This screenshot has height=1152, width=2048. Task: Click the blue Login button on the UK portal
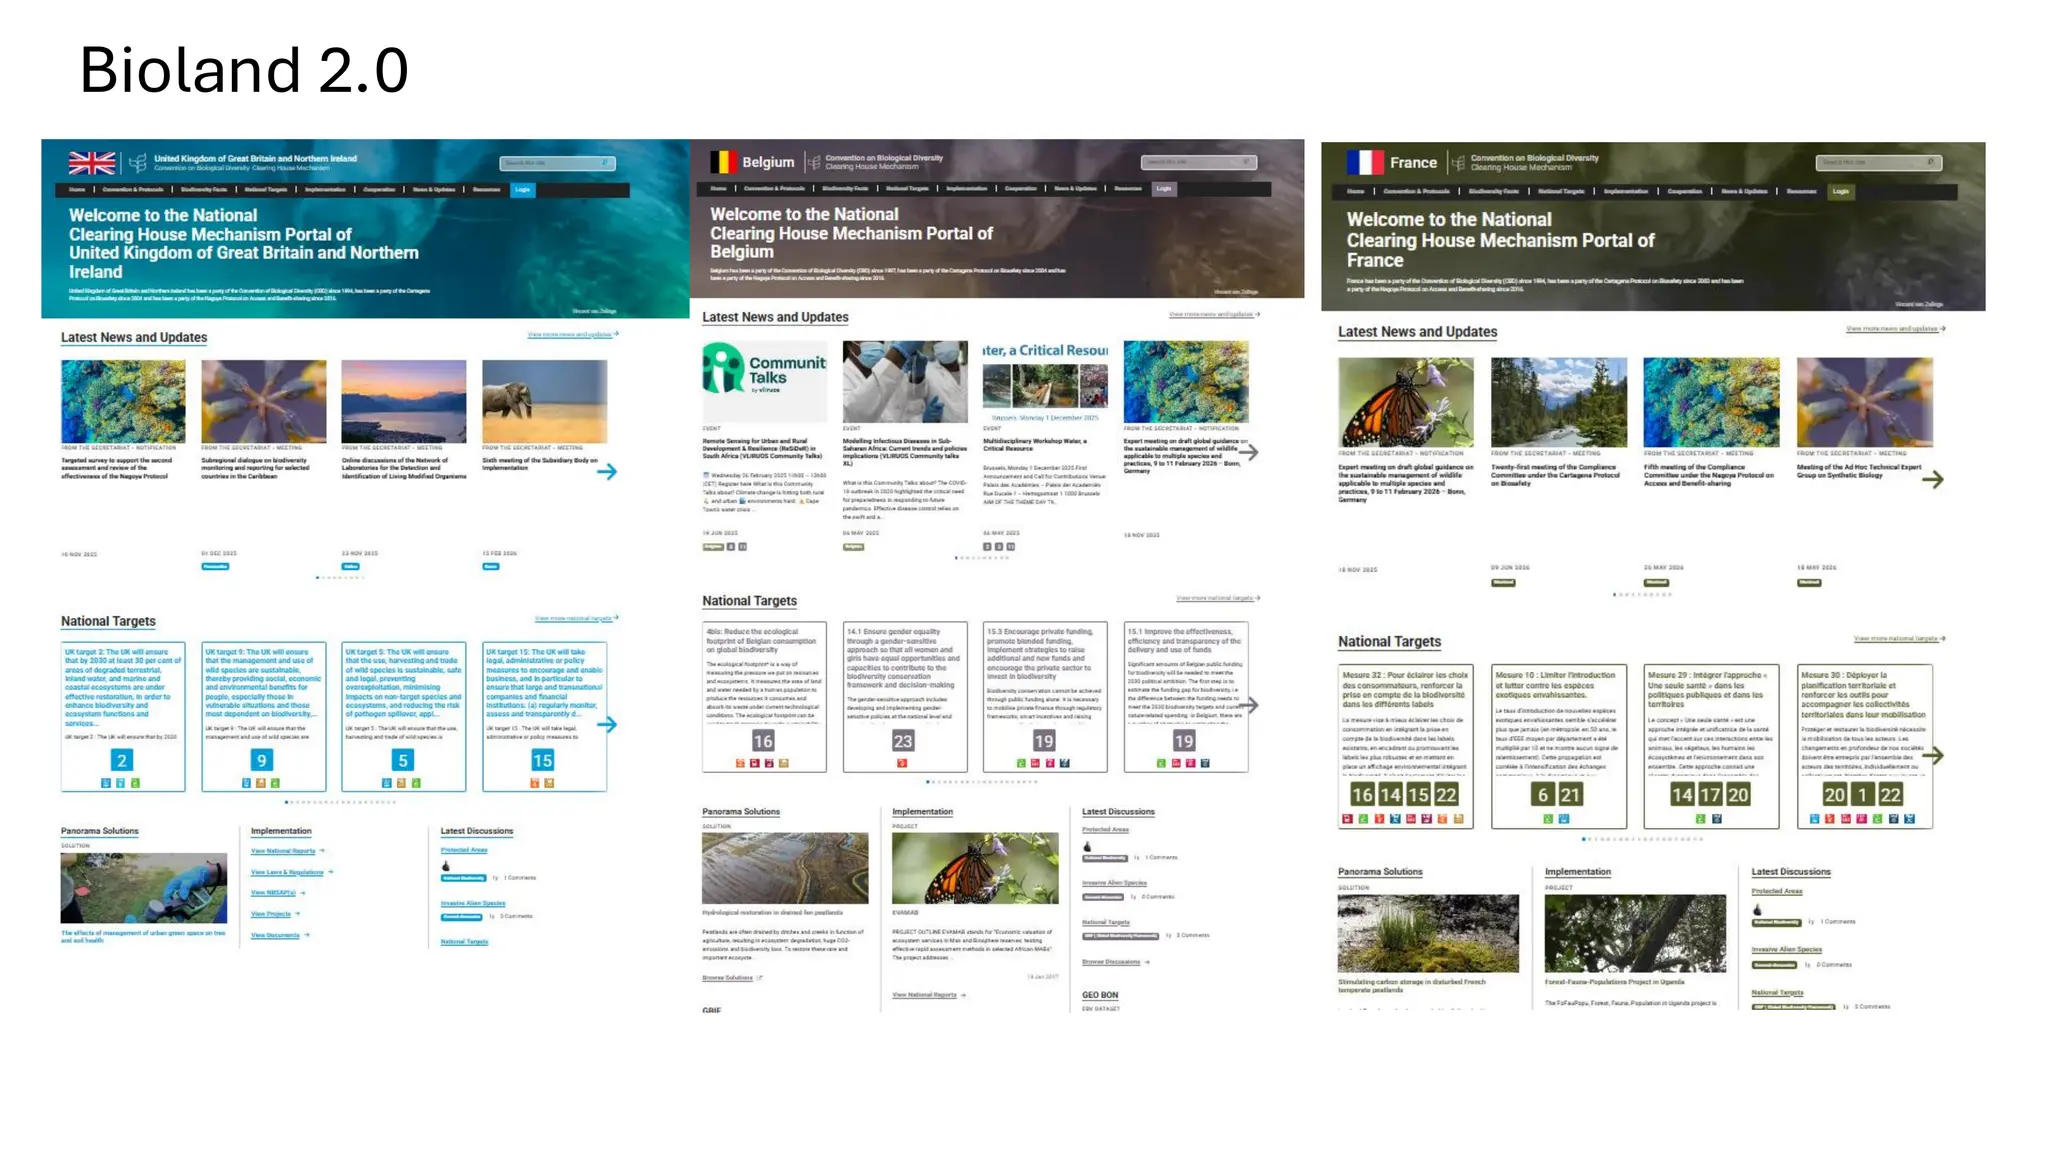click(x=523, y=189)
